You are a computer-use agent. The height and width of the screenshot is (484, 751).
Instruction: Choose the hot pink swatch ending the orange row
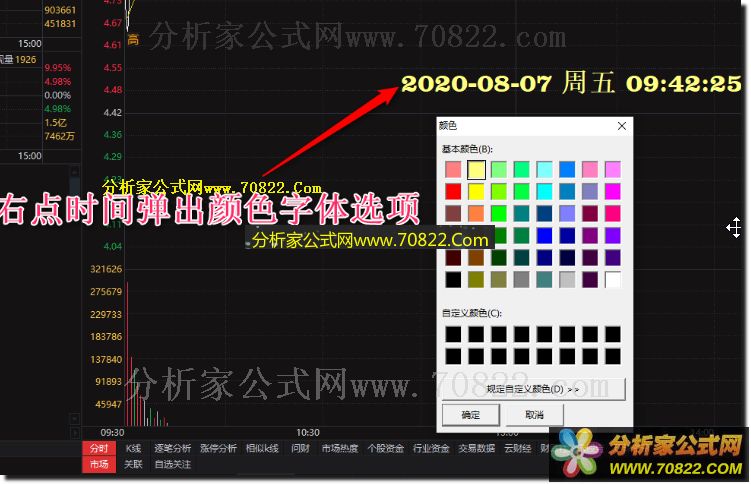click(x=613, y=214)
